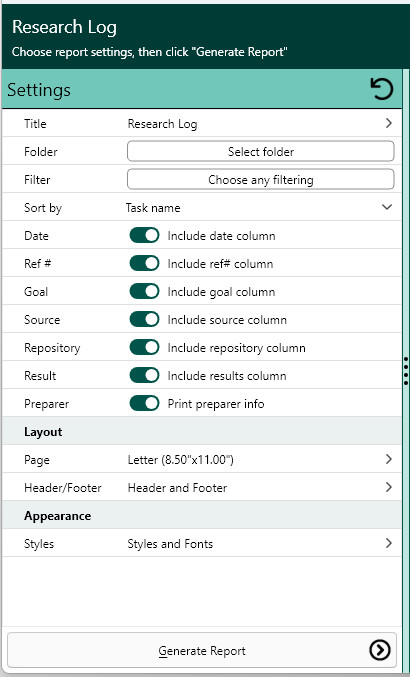The width and height of the screenshot is (410, 677).
Task: Toggle the Include ref# column switch
Action: (x=145, y=264)
